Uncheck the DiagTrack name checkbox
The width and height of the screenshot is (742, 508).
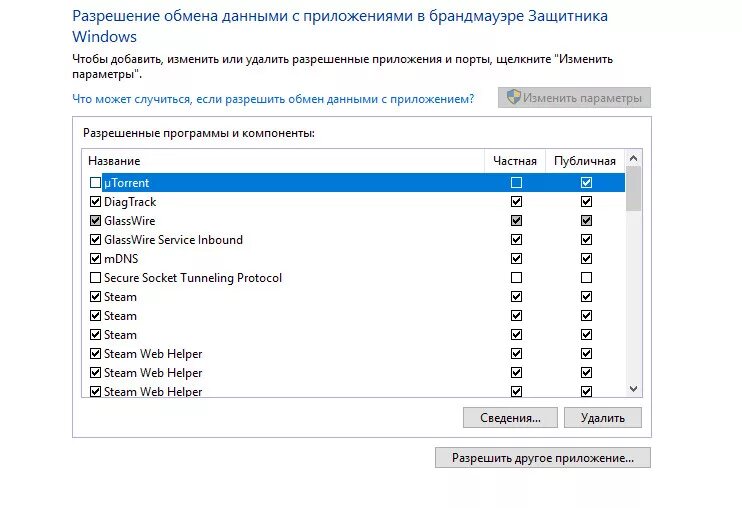click(x=95, y=201)
